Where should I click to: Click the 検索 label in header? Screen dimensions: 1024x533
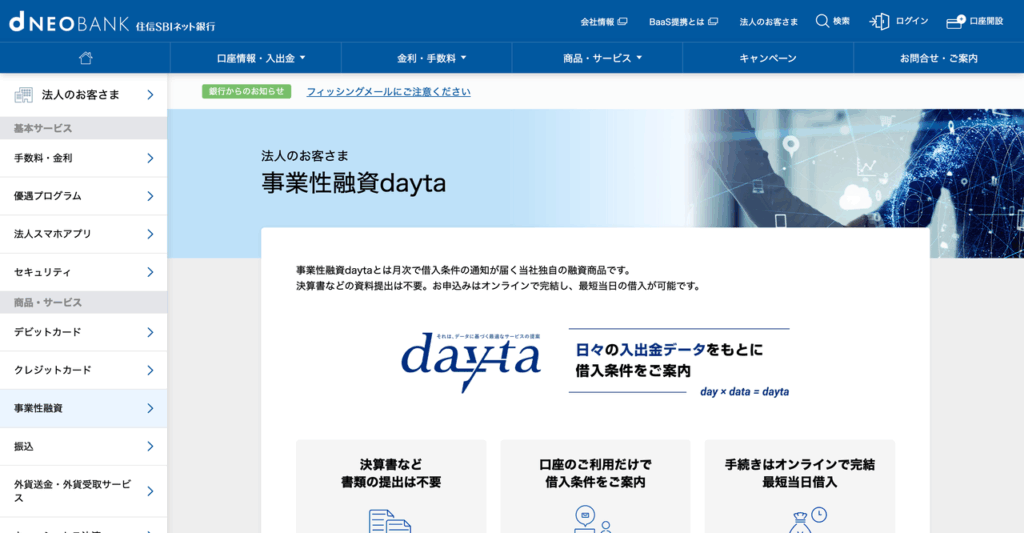coord(841,21)
